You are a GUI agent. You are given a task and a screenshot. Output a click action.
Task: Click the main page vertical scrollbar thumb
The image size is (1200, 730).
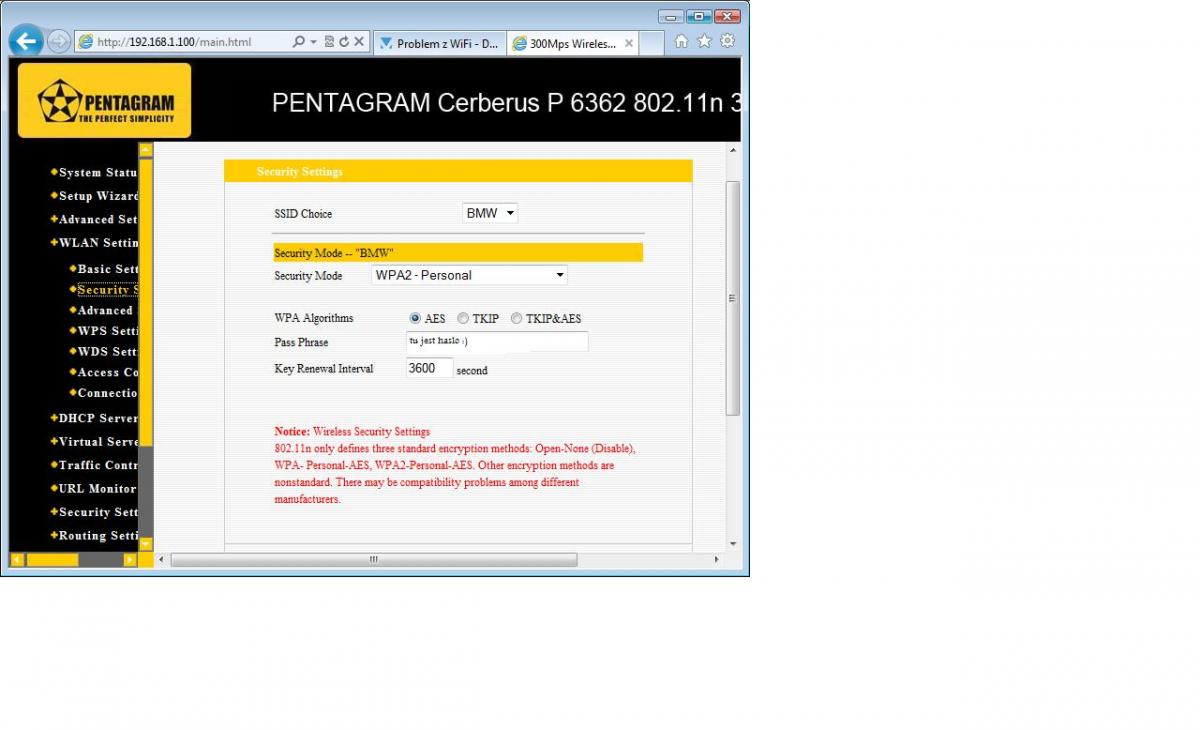732,298
